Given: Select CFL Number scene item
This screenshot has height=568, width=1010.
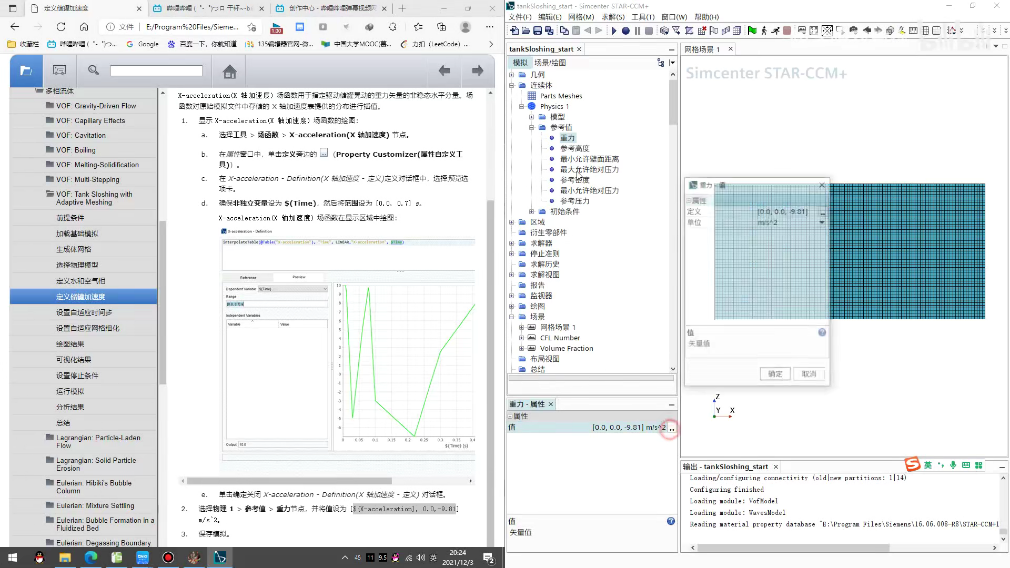Looking at the screenshot, I should [560, 337].
